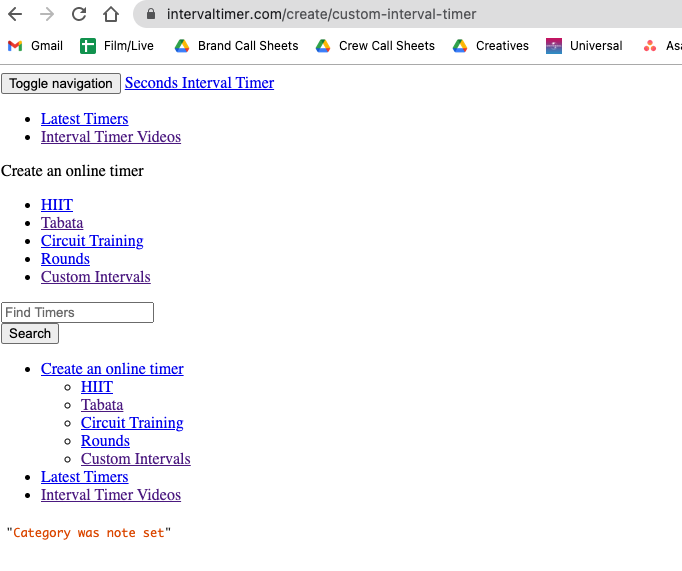Click the Toggle navigation button
The height and width of the screenshot is (571, 682).
61,83
